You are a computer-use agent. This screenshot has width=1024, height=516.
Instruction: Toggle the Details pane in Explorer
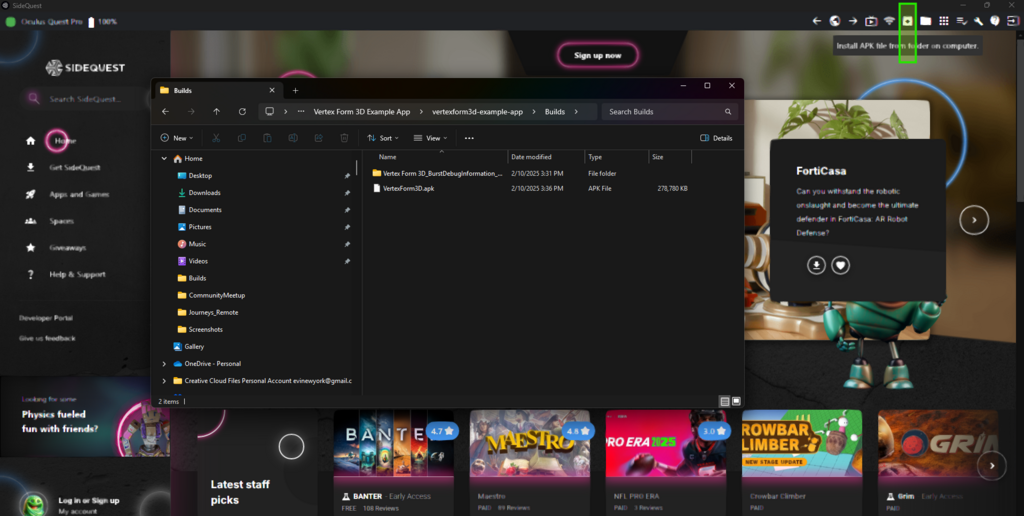point(716,138)
